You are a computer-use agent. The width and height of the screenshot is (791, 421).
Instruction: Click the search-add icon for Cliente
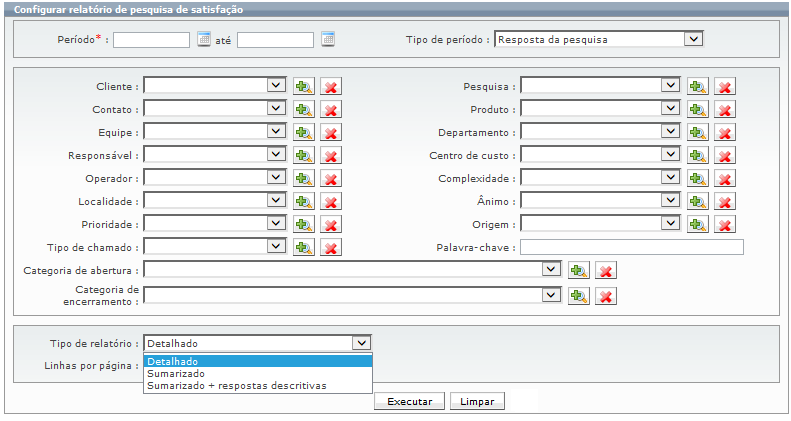[x=304, y=86]
